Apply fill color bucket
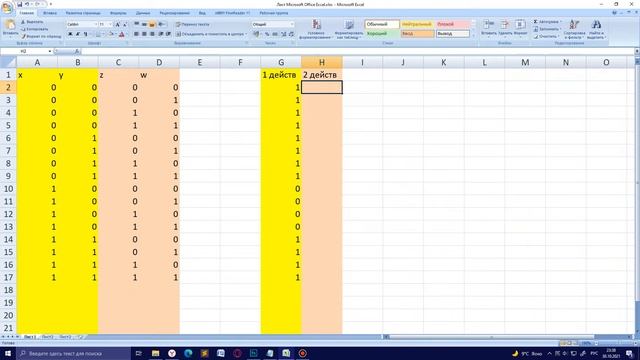Viewport: 640px width, 360px height. pos(111,34)
